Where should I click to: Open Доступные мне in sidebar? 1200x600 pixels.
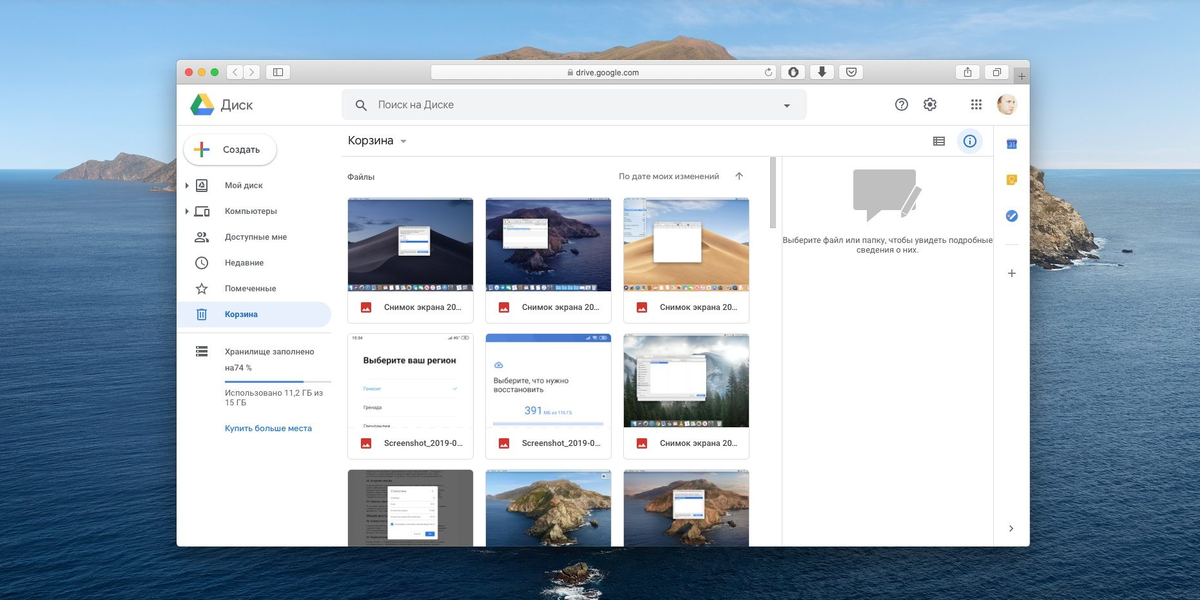pyautogui.click(x=254, y=237)
